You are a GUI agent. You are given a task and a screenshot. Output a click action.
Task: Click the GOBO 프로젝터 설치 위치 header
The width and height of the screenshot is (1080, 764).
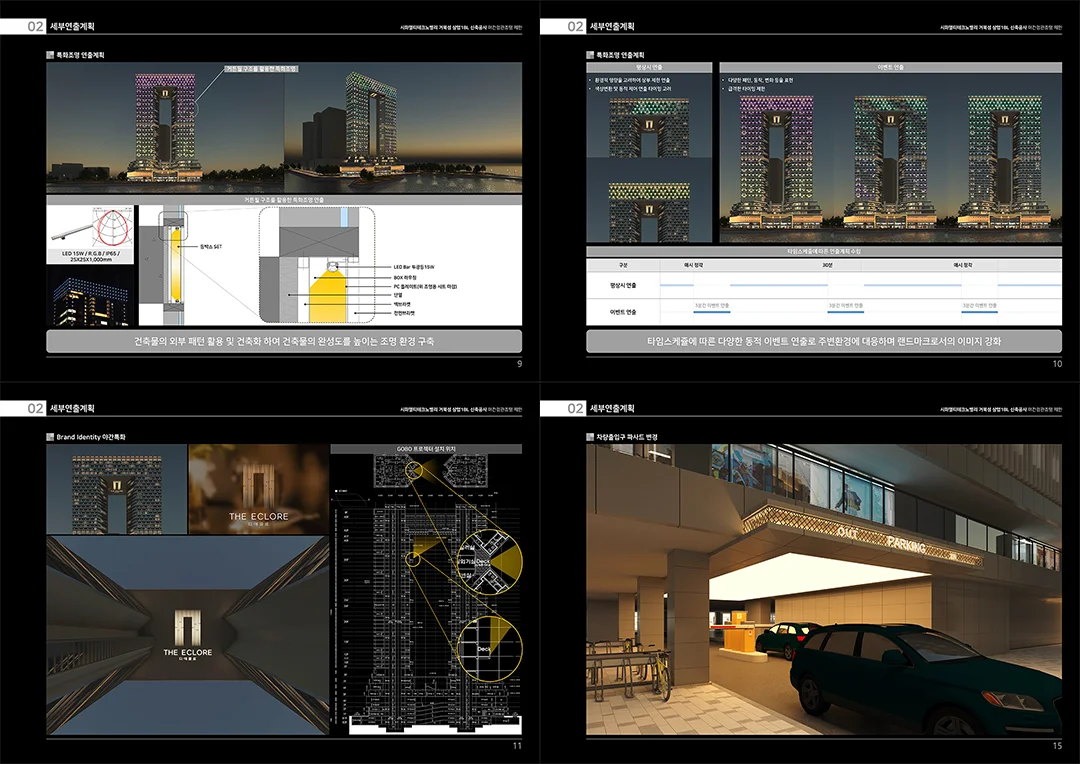point(427,449)
